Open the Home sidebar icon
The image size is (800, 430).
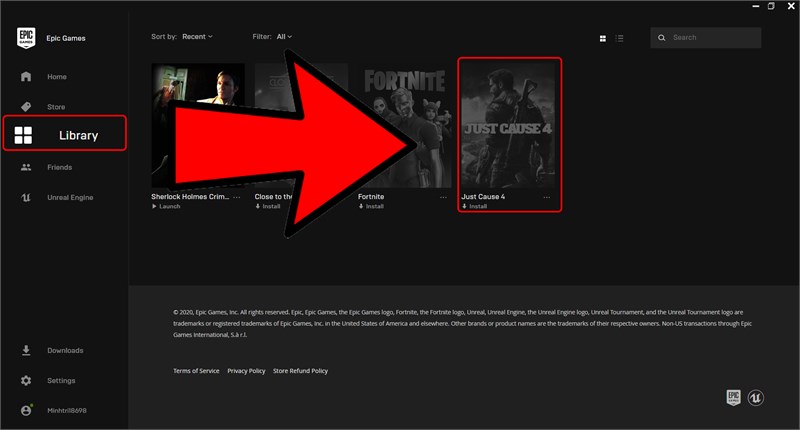coord(26,77)
